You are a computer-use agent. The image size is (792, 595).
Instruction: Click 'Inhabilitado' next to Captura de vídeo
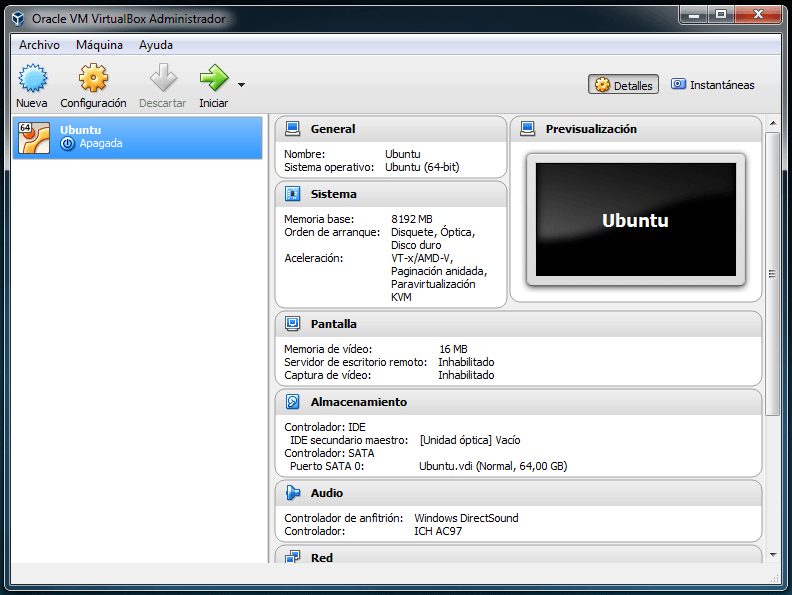click(466, 375)
